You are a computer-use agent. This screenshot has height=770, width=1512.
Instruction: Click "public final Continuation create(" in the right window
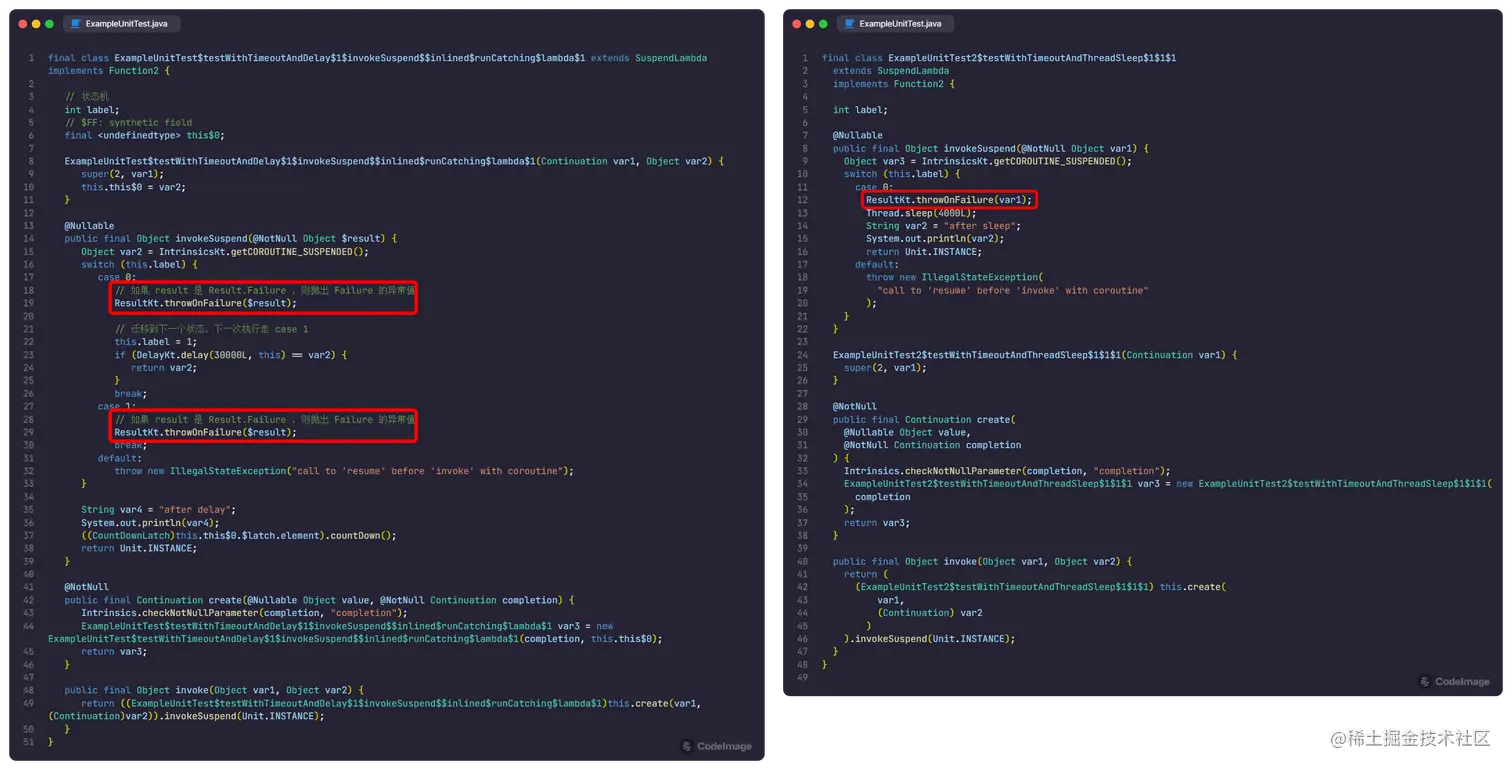click(924, 420)
